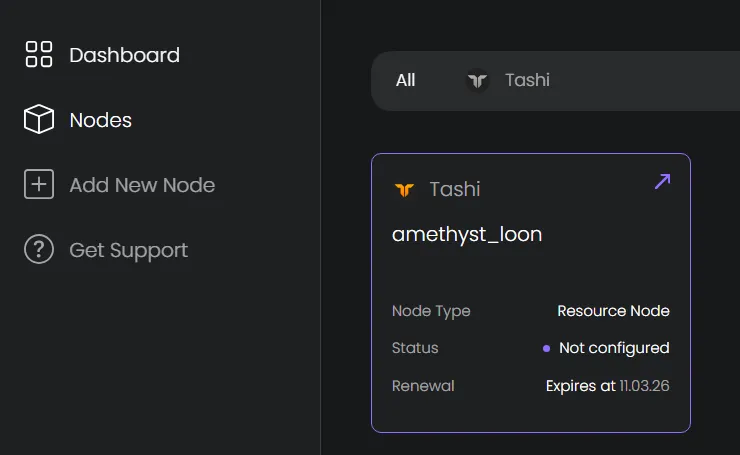Click the Dashboard grid icon
740x455 pixels.
[39, 55]
